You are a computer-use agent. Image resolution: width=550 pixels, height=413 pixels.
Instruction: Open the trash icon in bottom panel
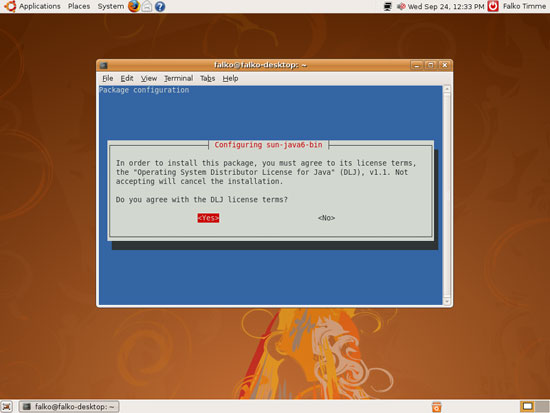click(437, 407)
